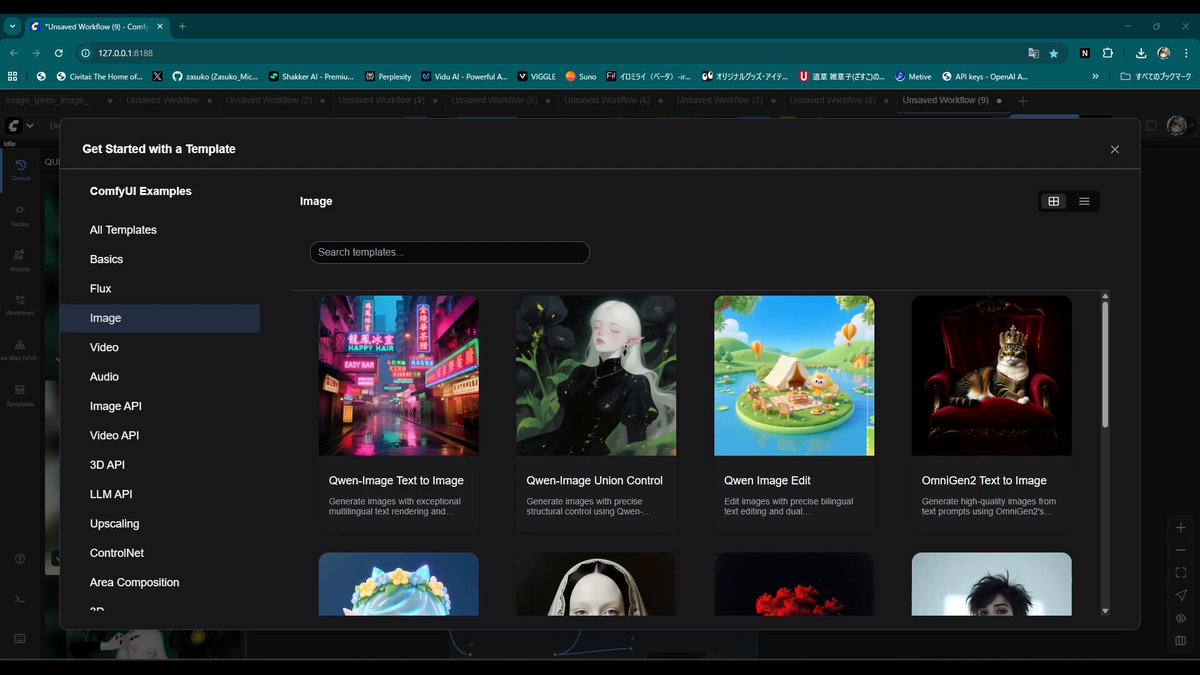Expand the bookmarks overflow chevron

click(1095, 76)
